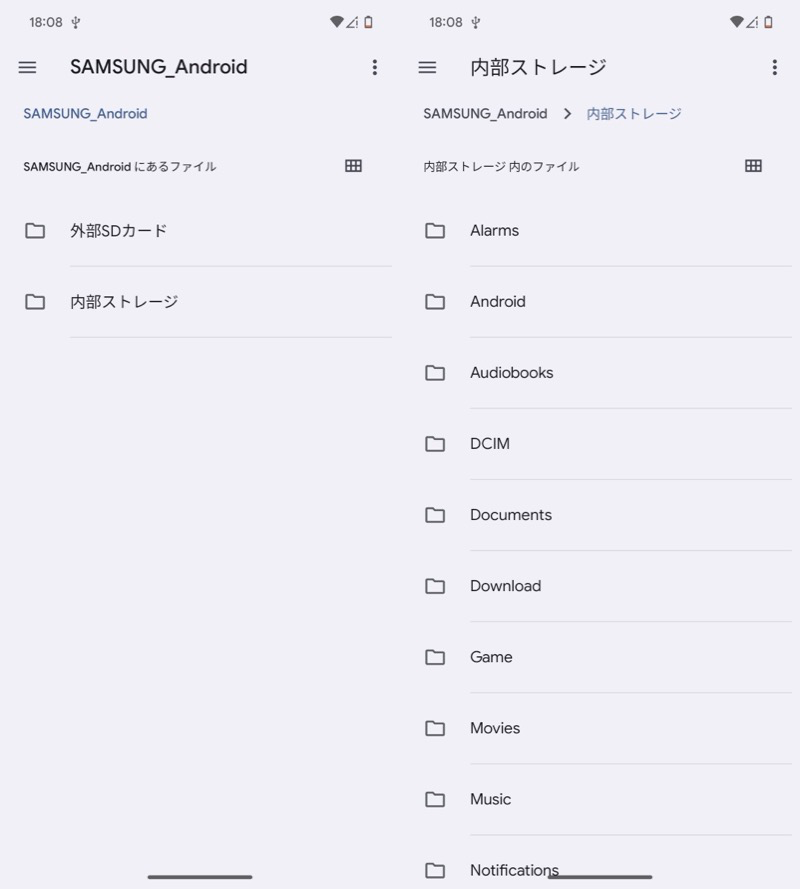The width and height of the screenshot is (800, 889).
Task: Click the Movies folder icon
Action: pyautogui.click(x=435, y=728)
